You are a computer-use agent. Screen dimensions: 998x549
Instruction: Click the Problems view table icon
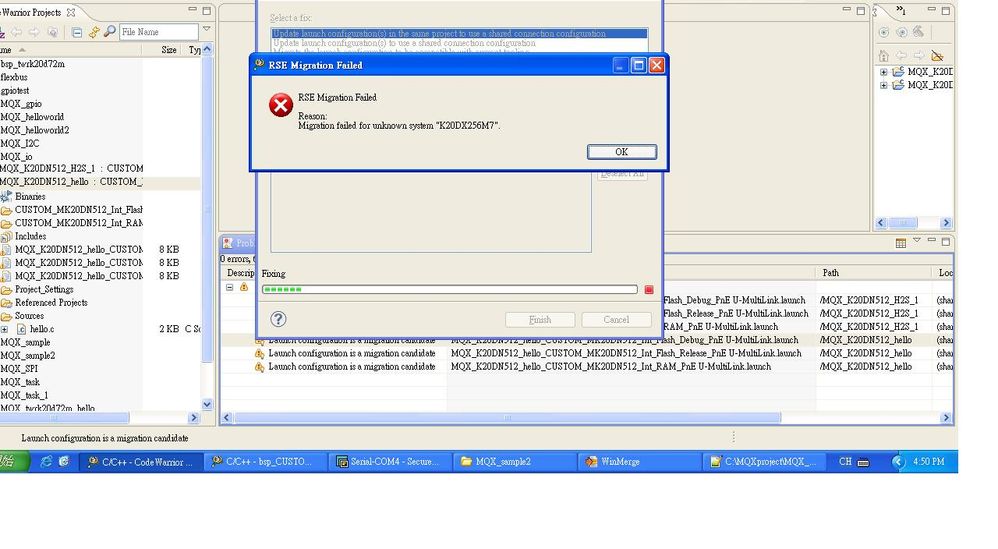coord(901,242)
